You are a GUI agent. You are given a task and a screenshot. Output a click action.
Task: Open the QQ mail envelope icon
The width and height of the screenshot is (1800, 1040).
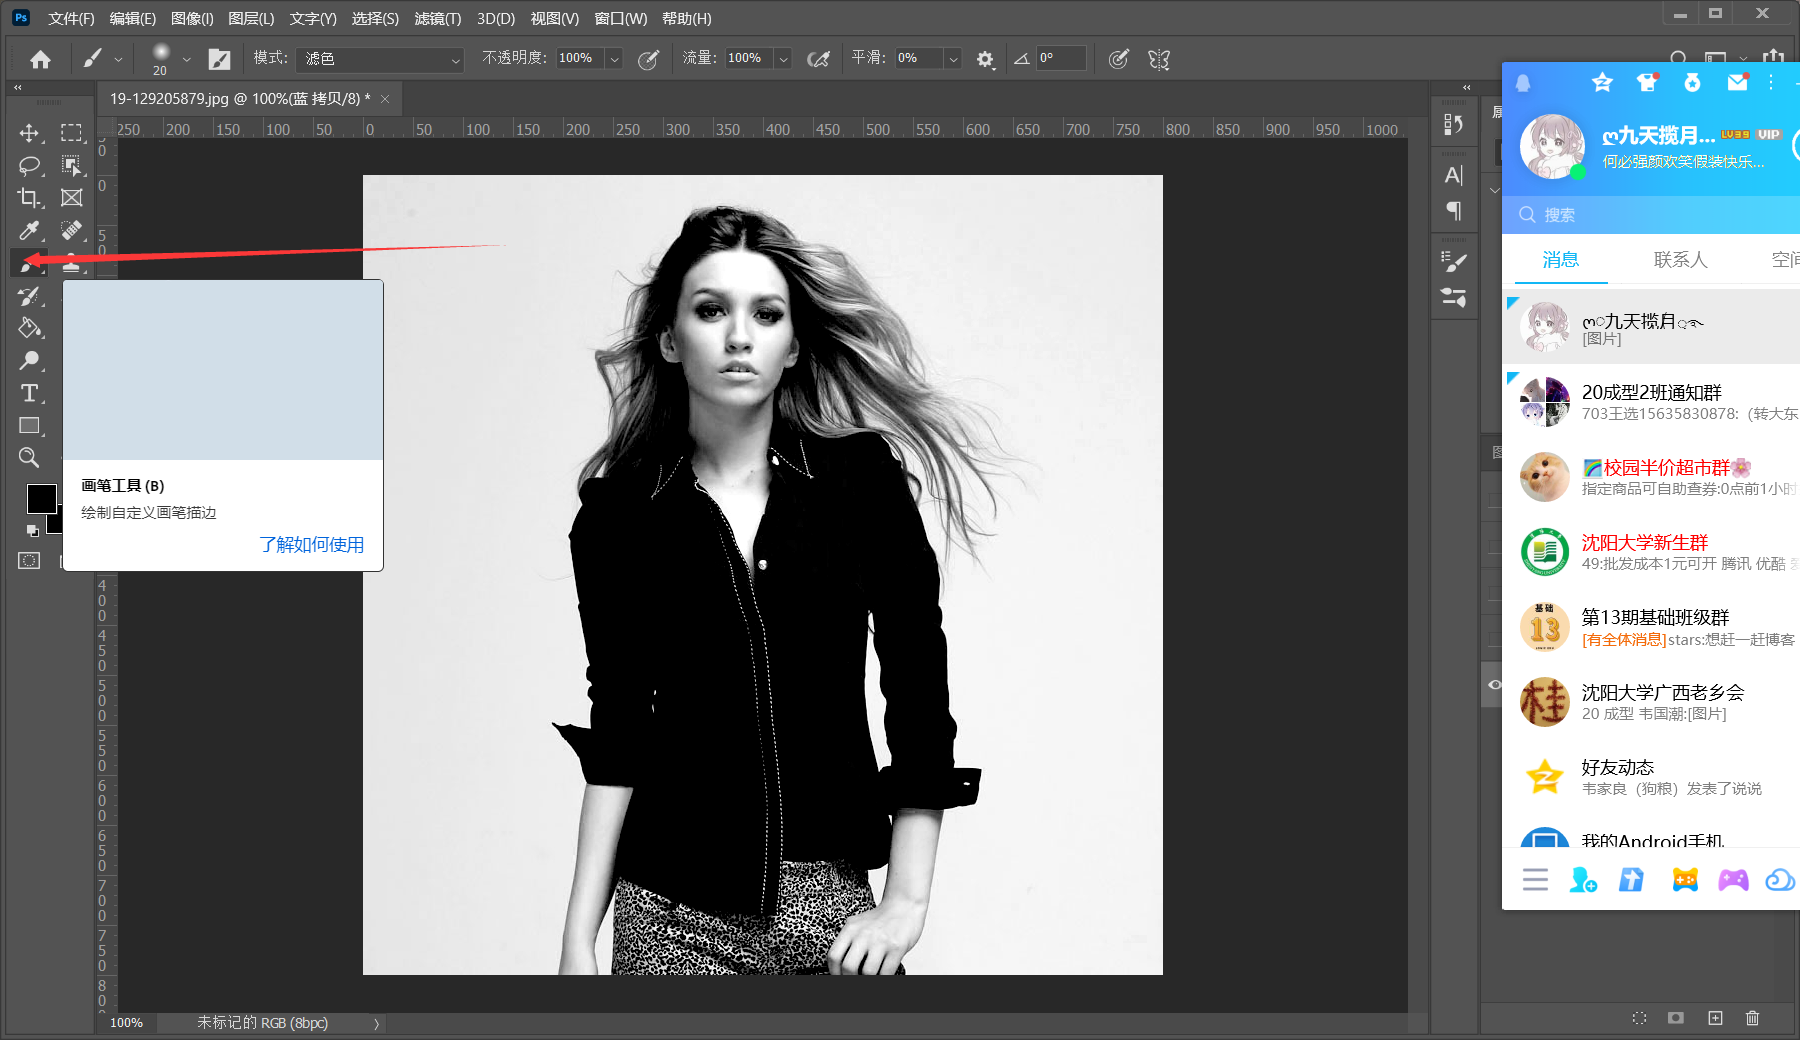click(1738, 83)
